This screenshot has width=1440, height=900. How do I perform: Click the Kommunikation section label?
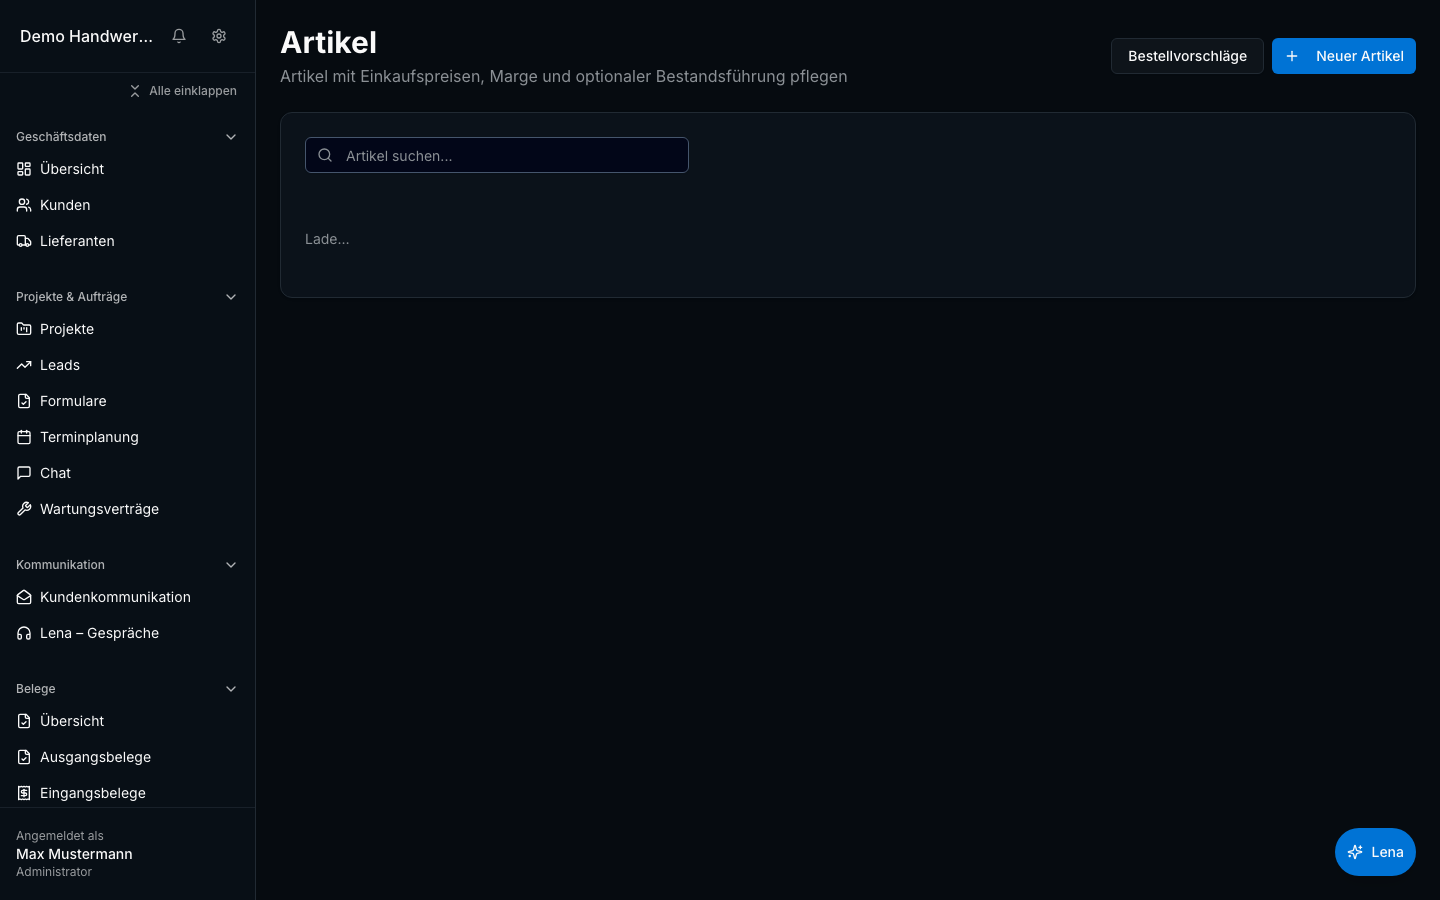(x=60, y=565)
